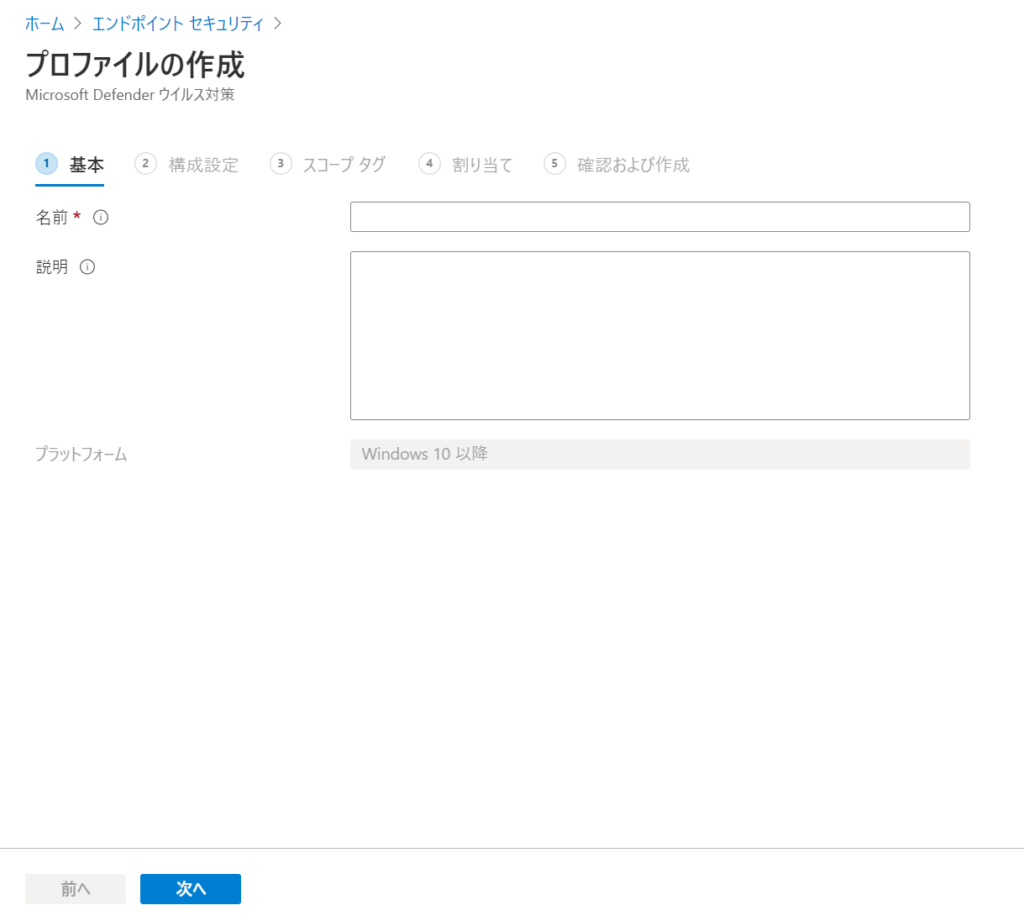
Task: Switch to the 構成設定 tab
Action: (187, 165)
